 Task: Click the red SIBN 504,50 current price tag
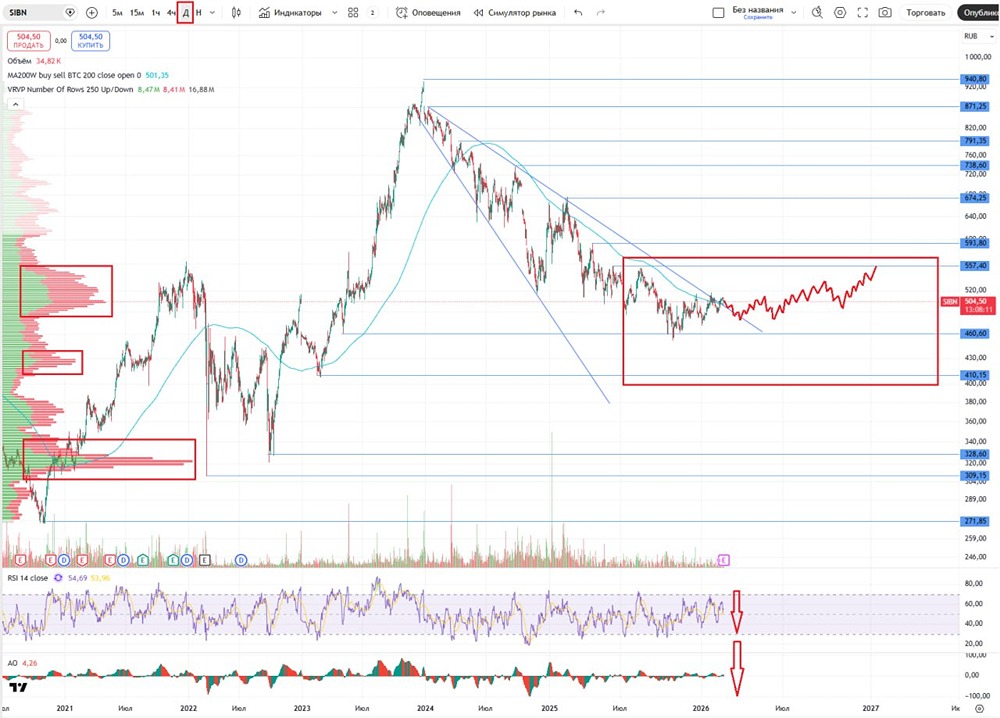click(x=967, y=305)
